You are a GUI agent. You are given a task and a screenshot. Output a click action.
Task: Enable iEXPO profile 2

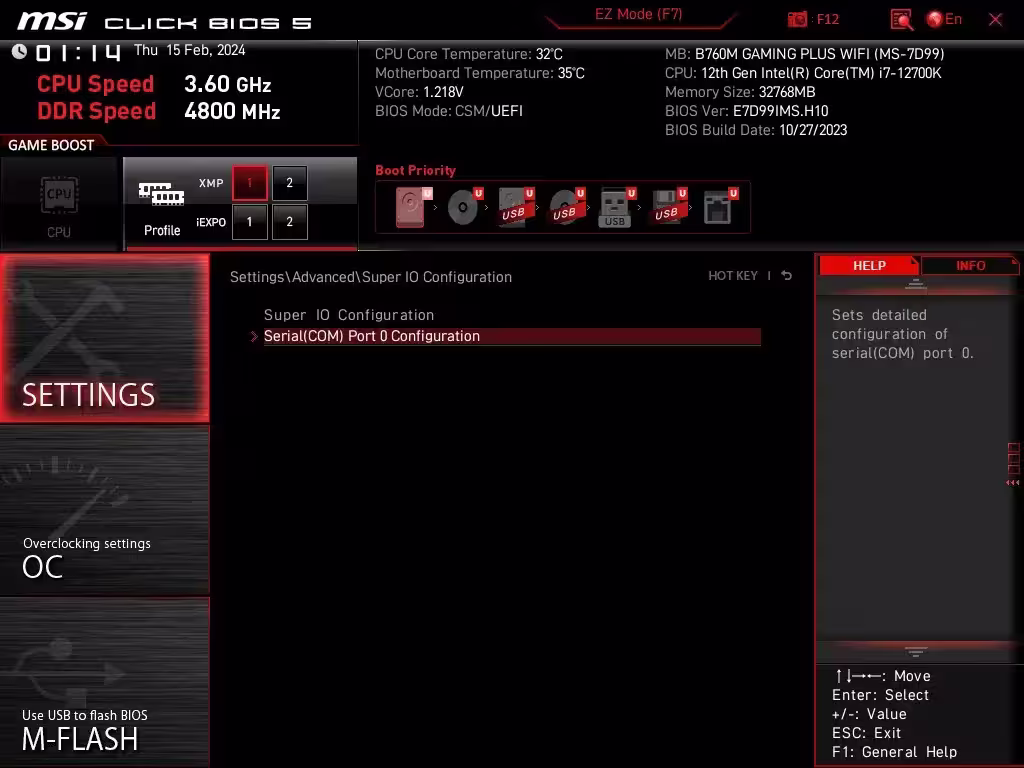tap(289, 222)
